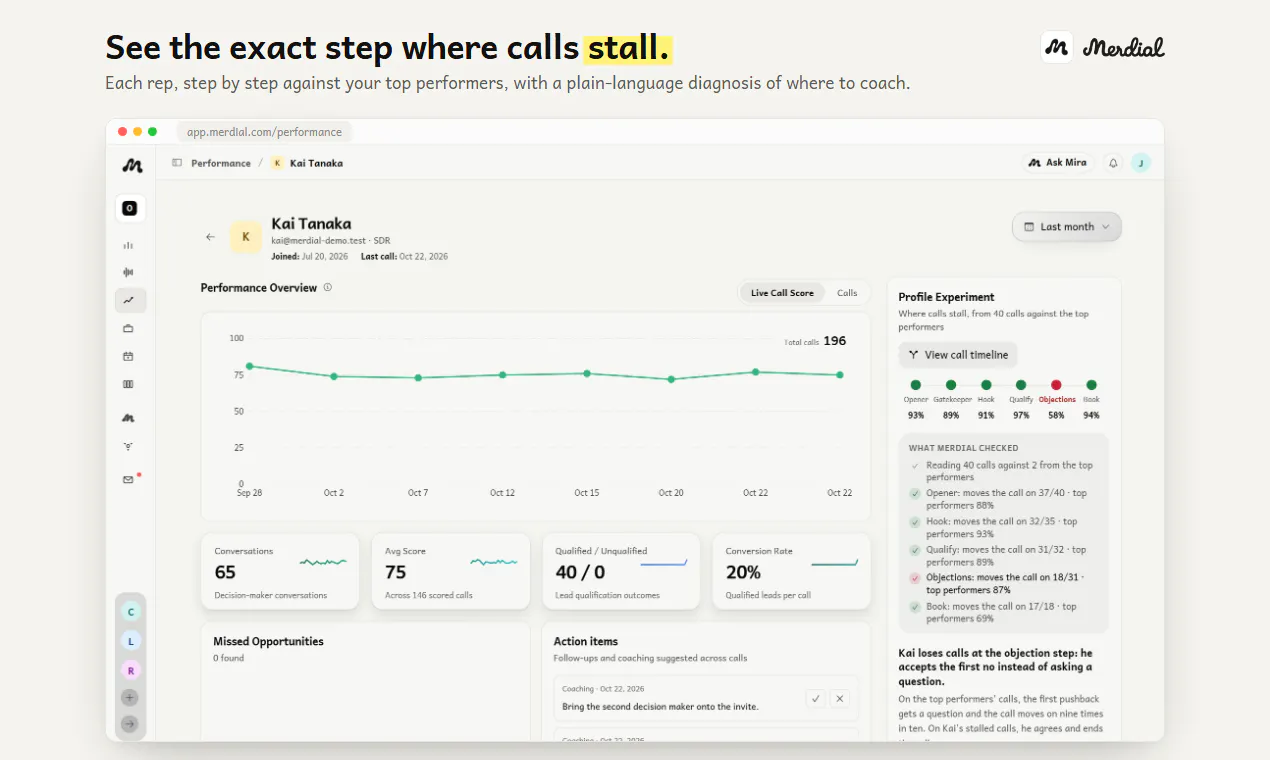
Task: Click the back arrow beside Kai Tanaka
Action: (x=210, y=237)
